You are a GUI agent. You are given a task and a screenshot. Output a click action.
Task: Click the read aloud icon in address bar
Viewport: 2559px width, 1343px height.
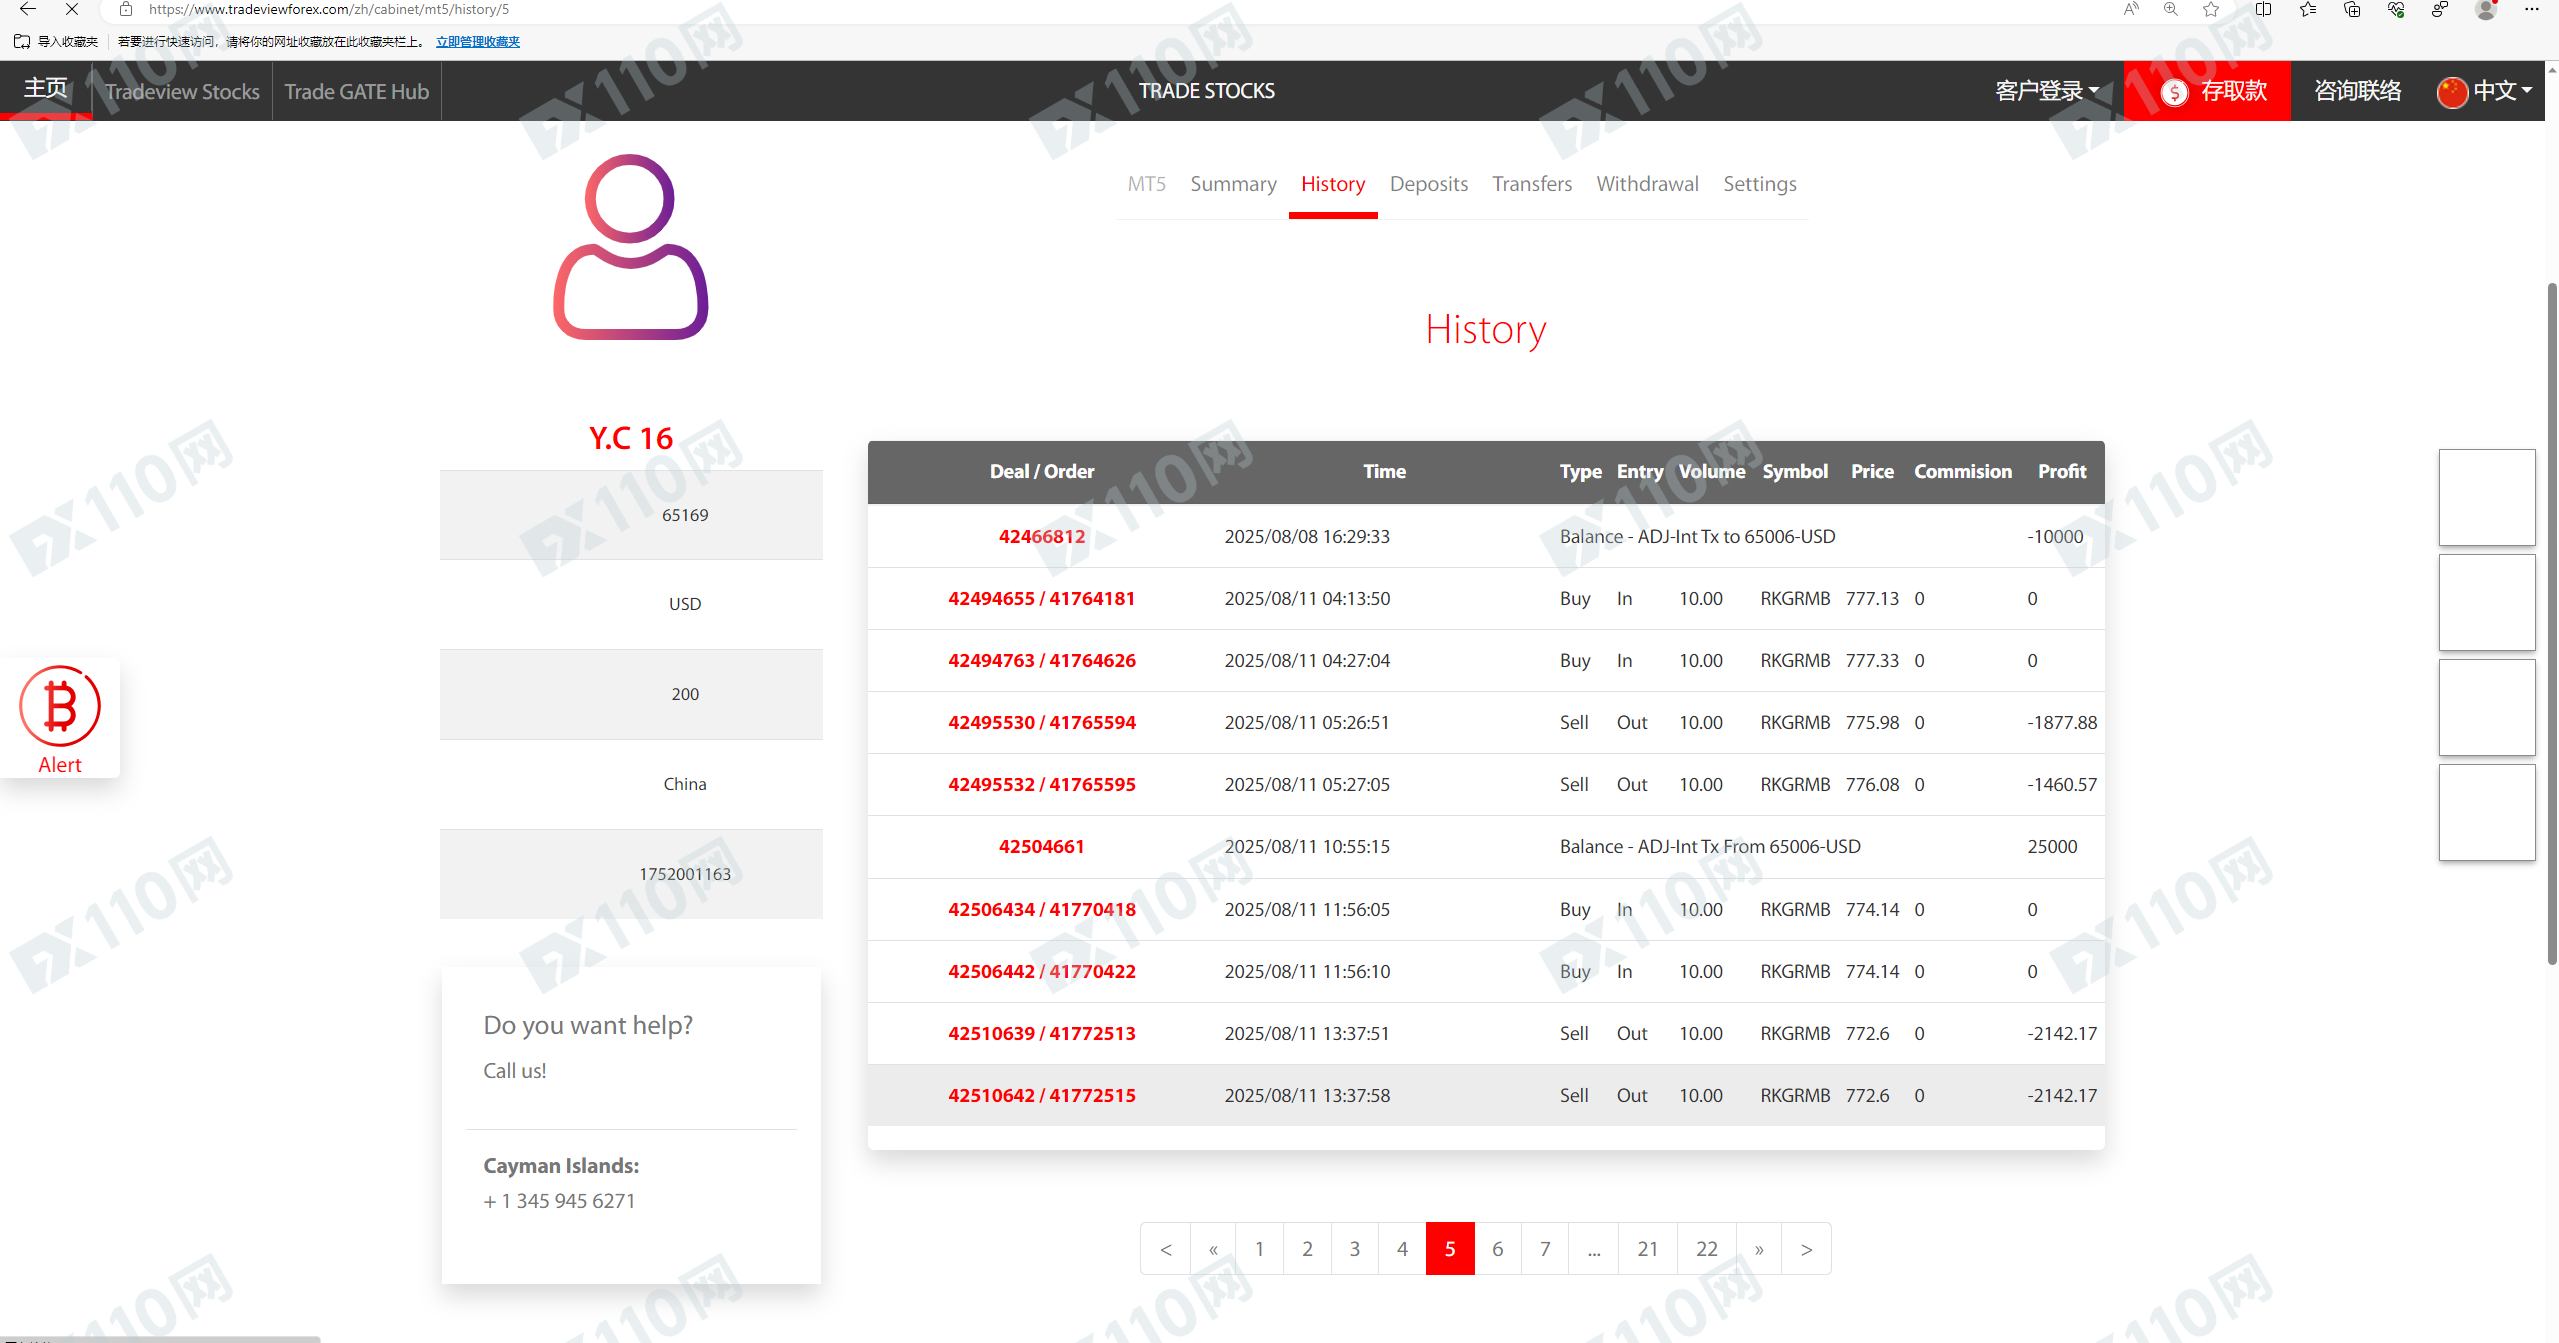coord(2131,10)
